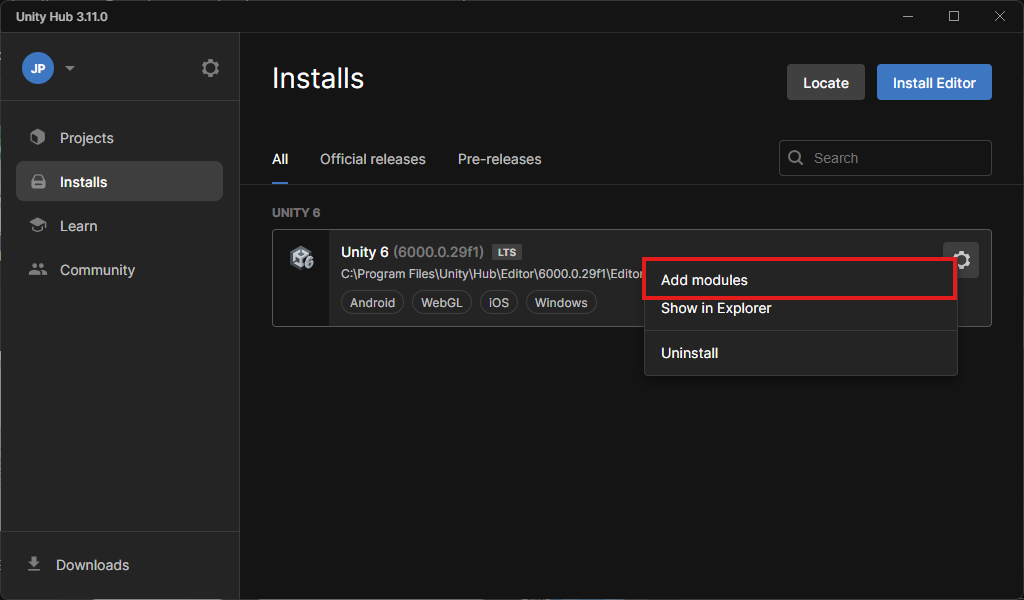The image size is (1024, 600).
Task: Click the Android module tag
Action: click(372, 302)
